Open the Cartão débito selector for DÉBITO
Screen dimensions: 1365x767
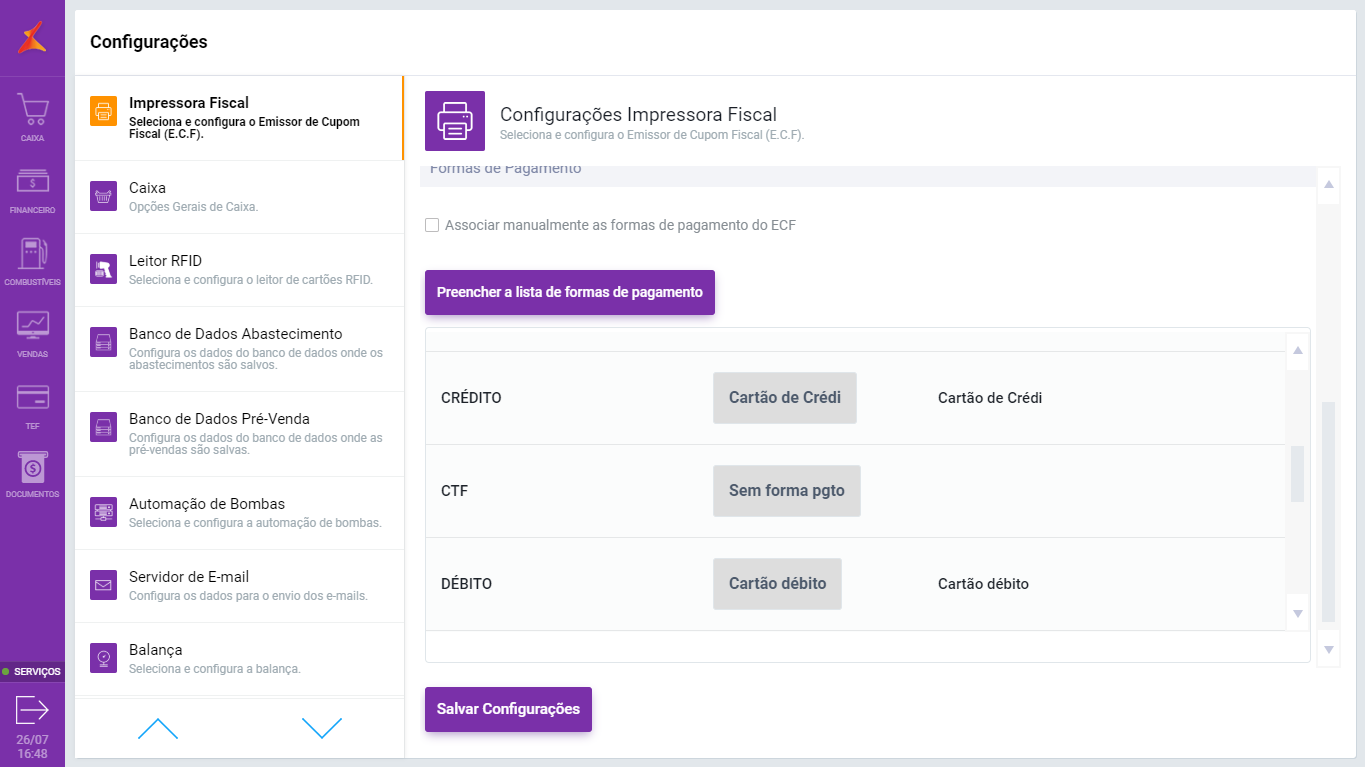(777, 584)
